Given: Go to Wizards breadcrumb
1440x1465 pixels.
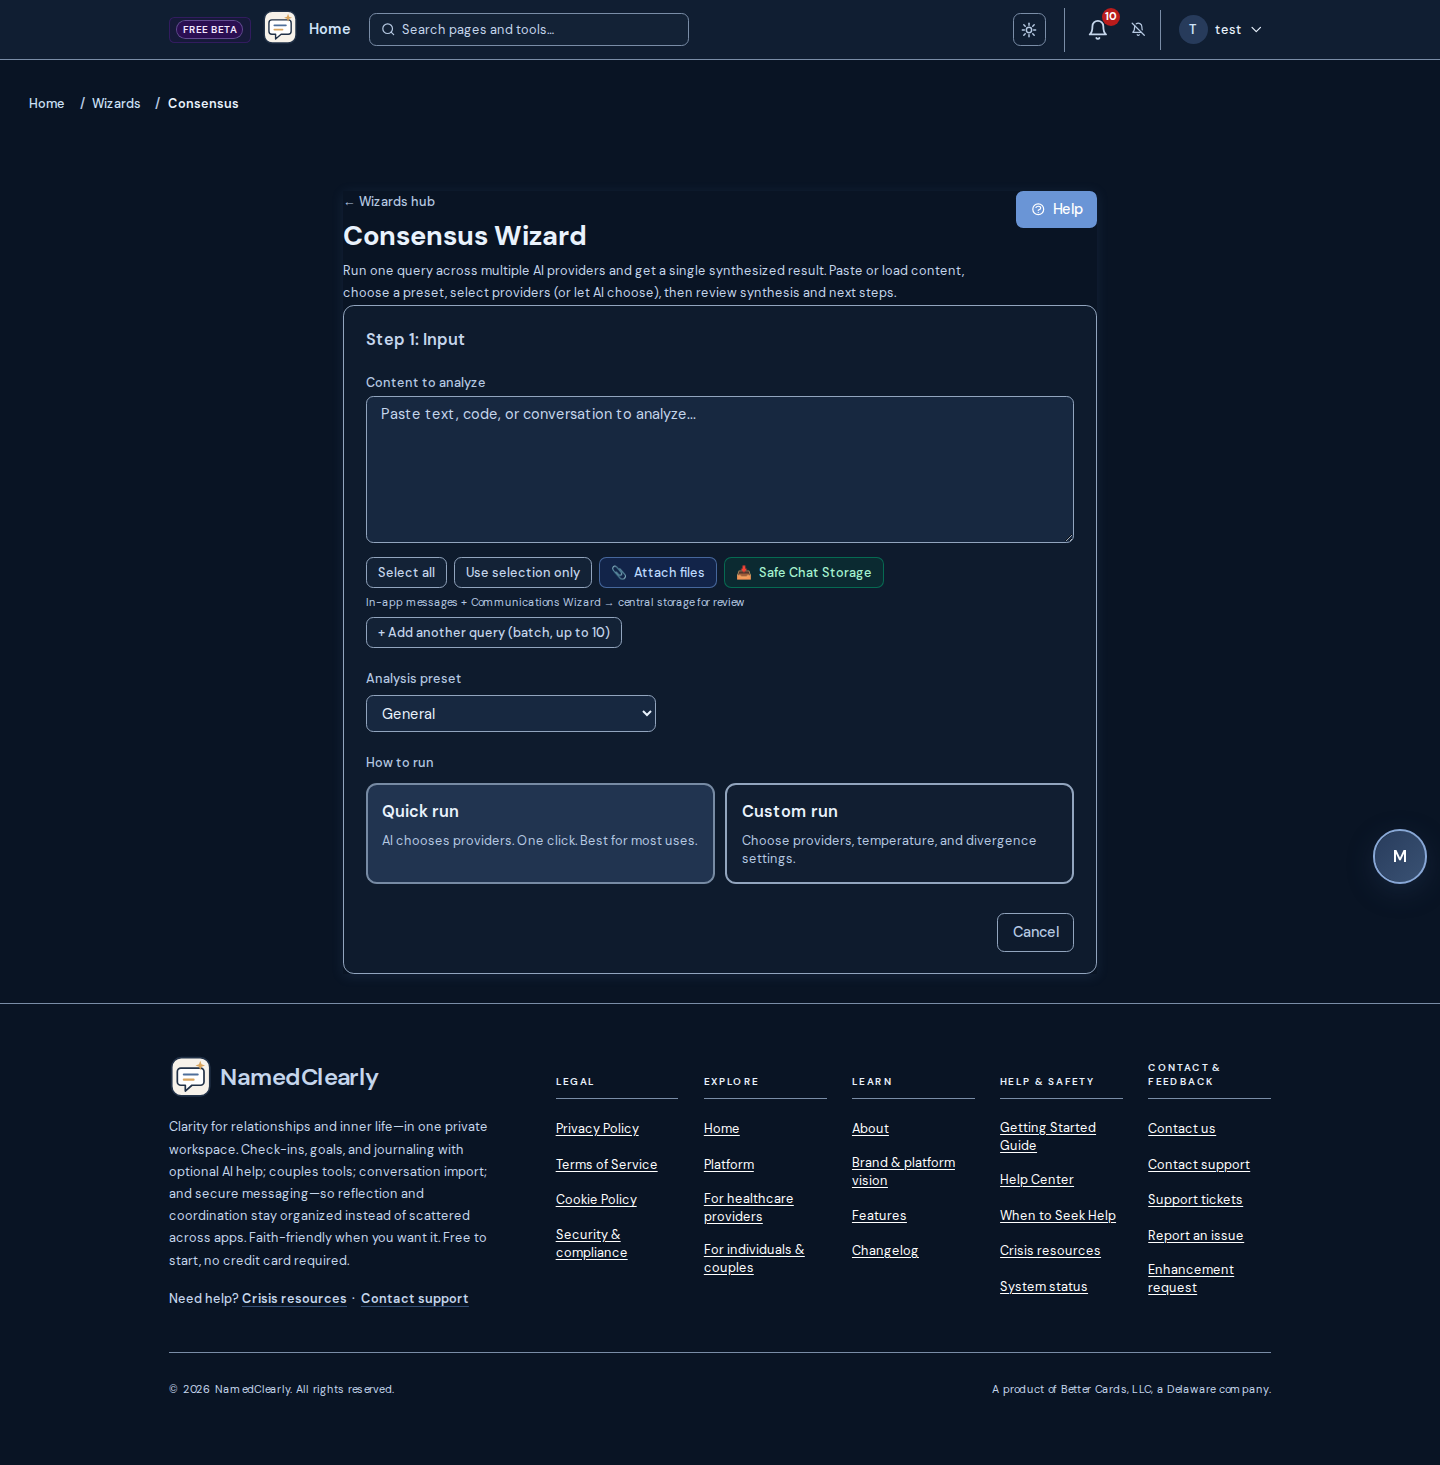Looking at the screenshot, I should [116, 103].
